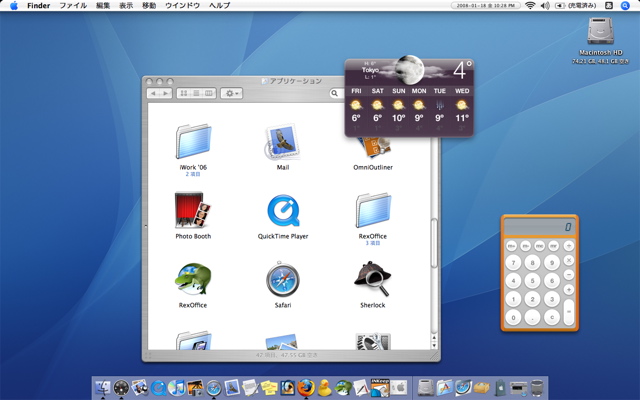Go forward in the Finder window

[x=166, y=93]
